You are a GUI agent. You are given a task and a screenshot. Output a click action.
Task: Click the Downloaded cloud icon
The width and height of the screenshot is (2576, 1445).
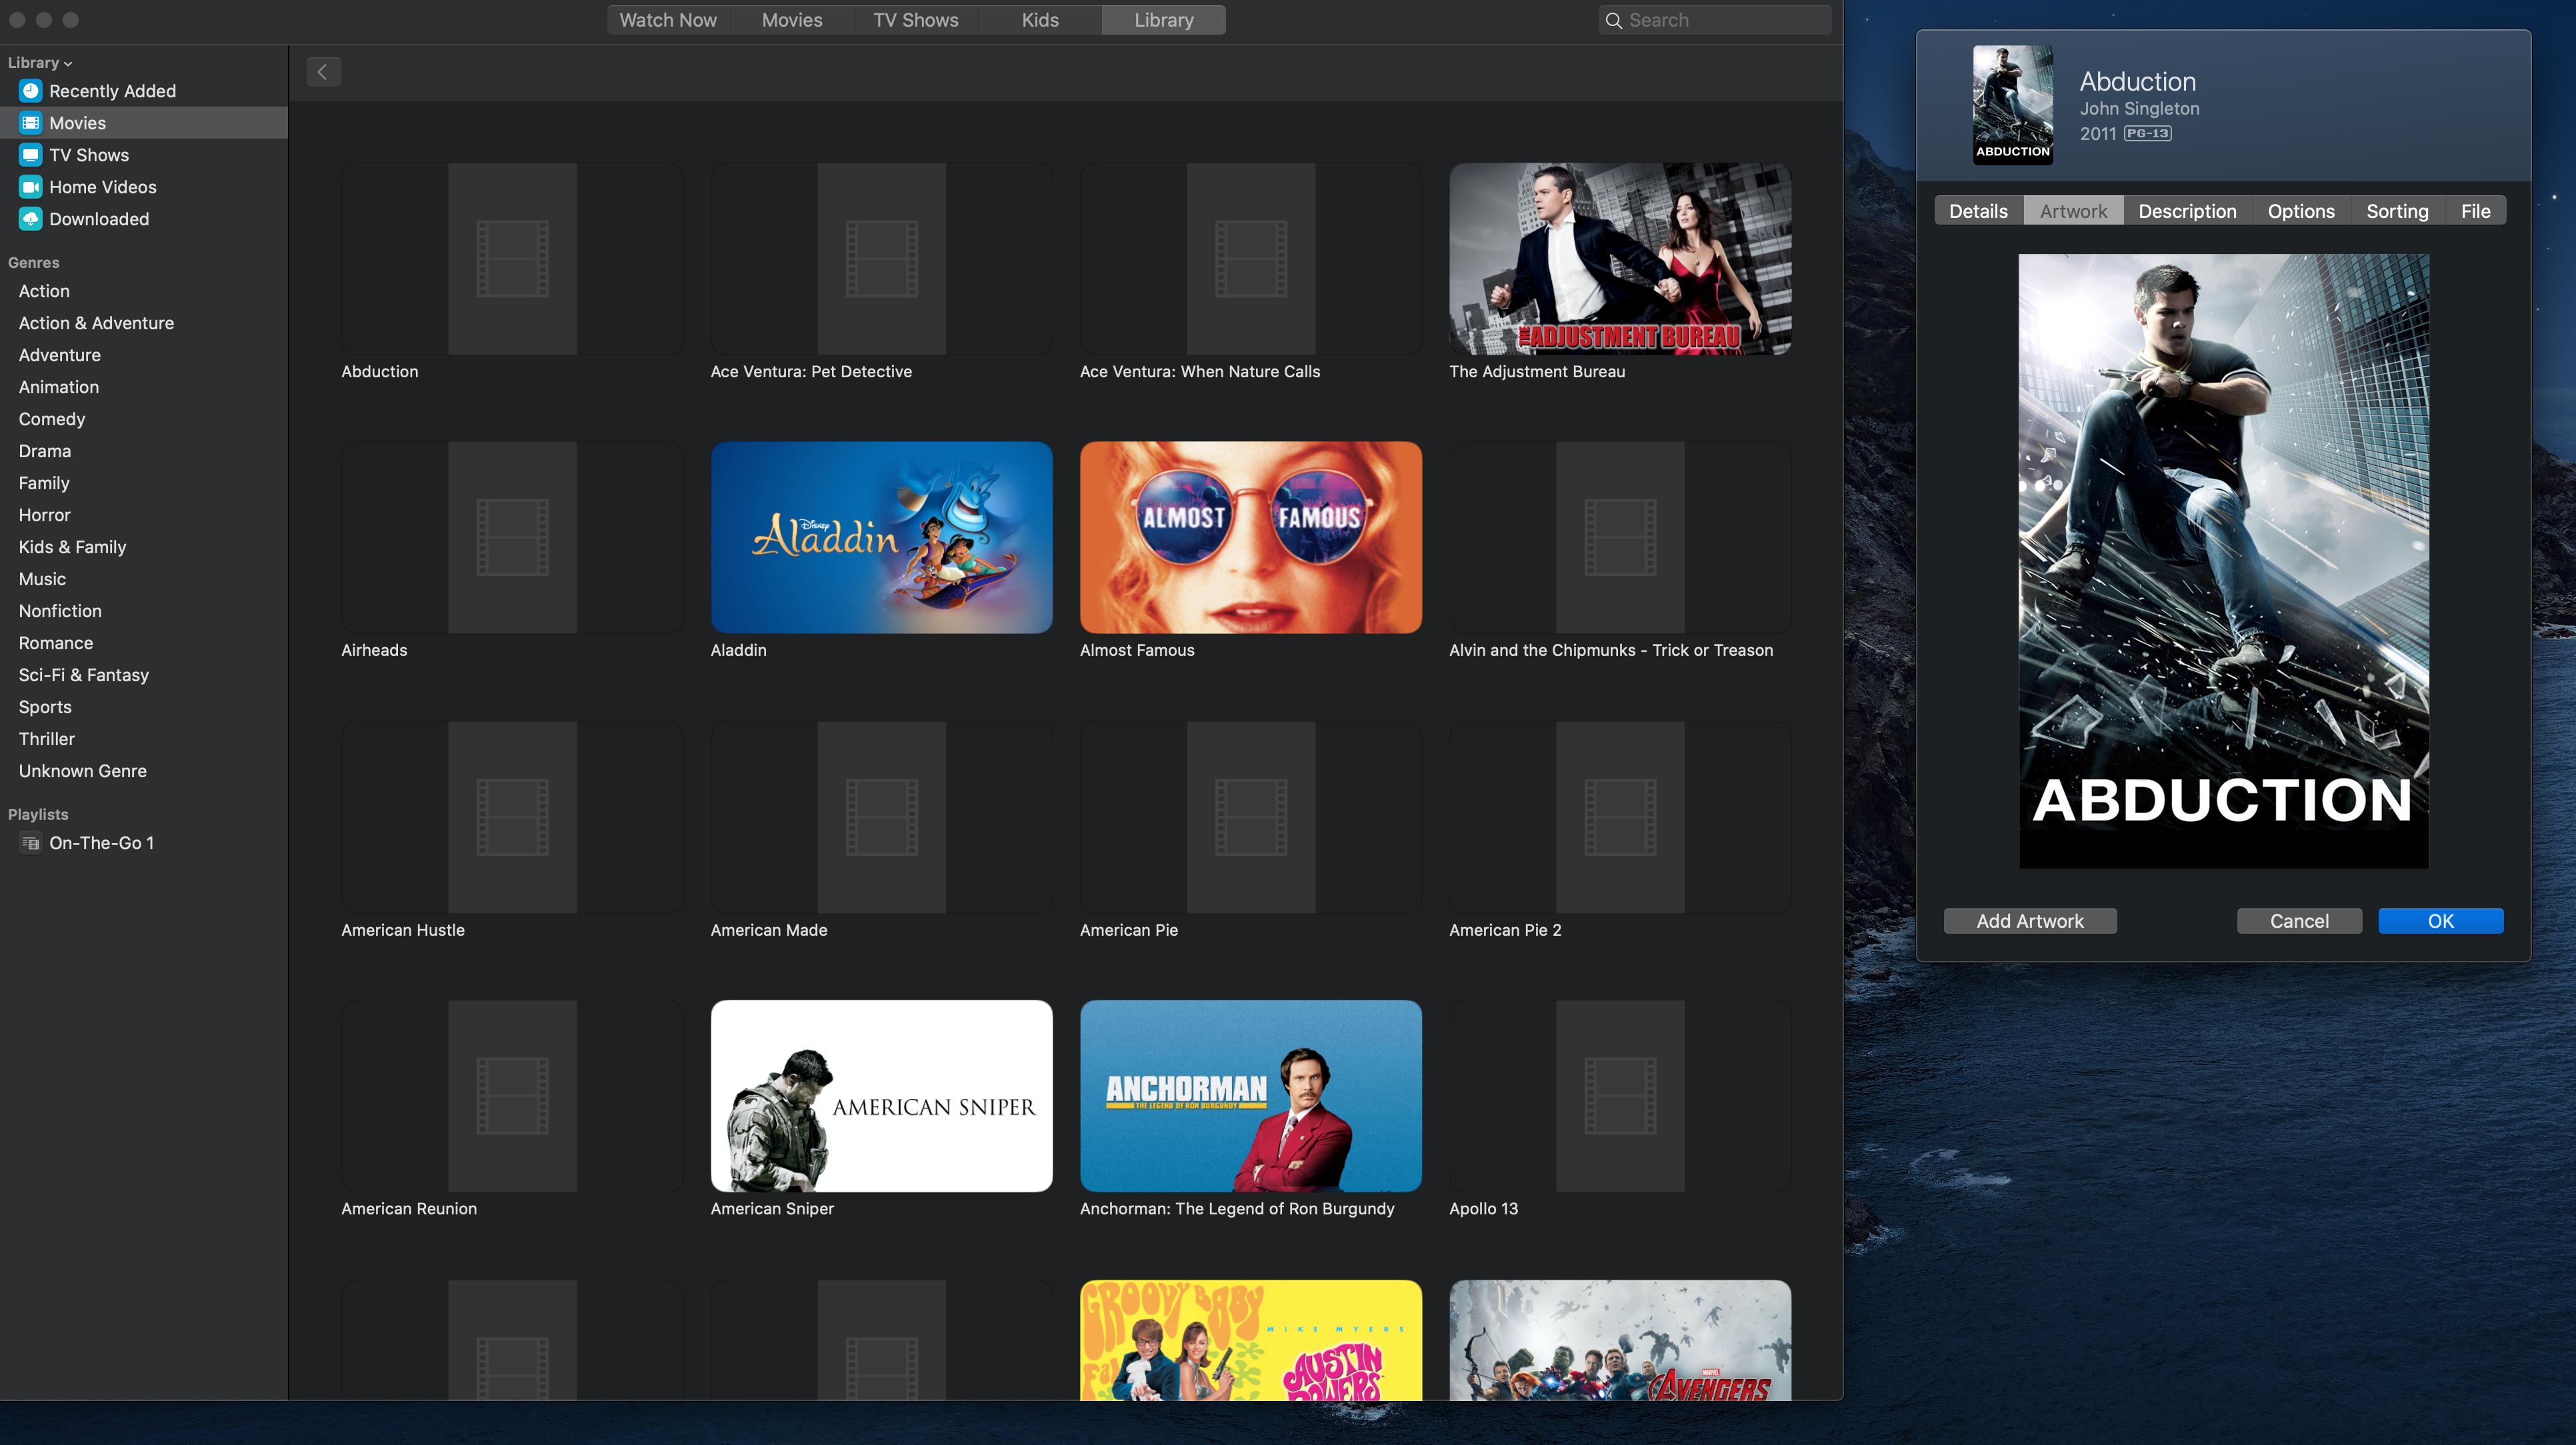[x=31, y=219]
